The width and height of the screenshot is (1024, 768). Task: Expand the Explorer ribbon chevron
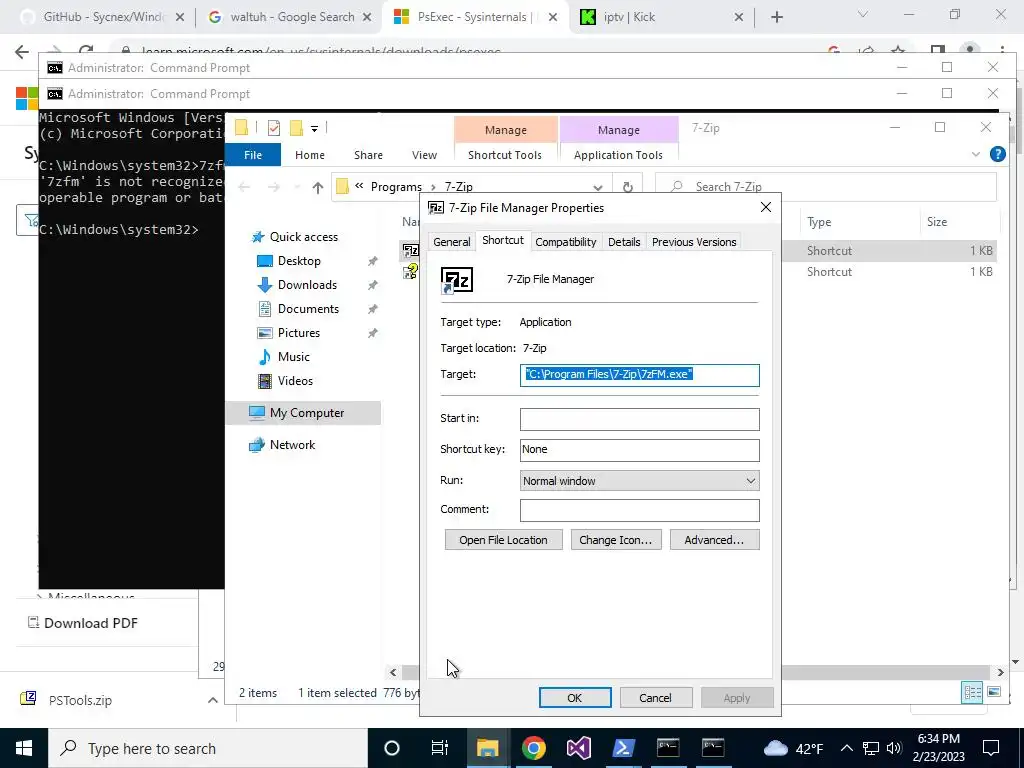coord(976,154)
